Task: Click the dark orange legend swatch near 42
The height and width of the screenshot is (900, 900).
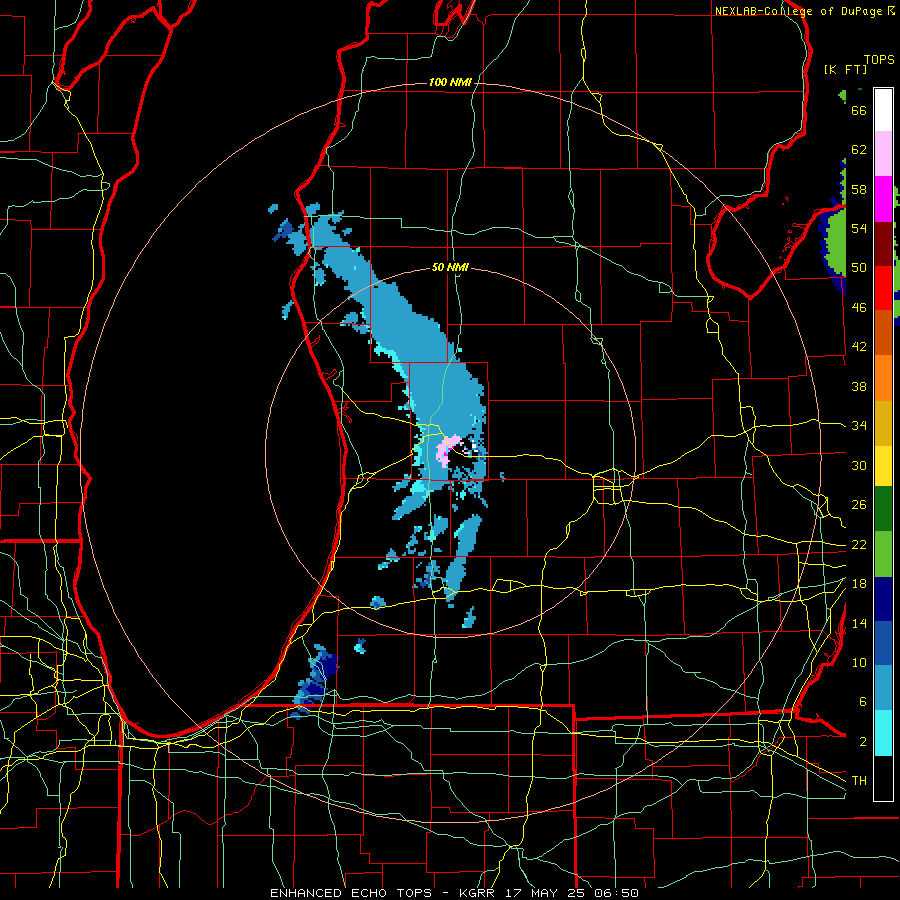Action: coord(883,332)
